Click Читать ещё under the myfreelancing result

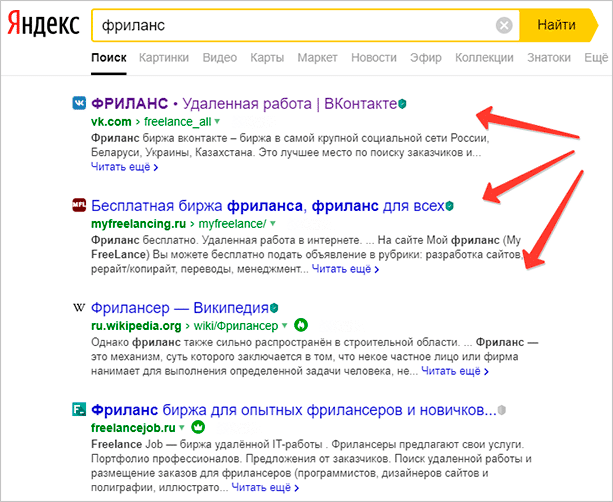[346, 269]
